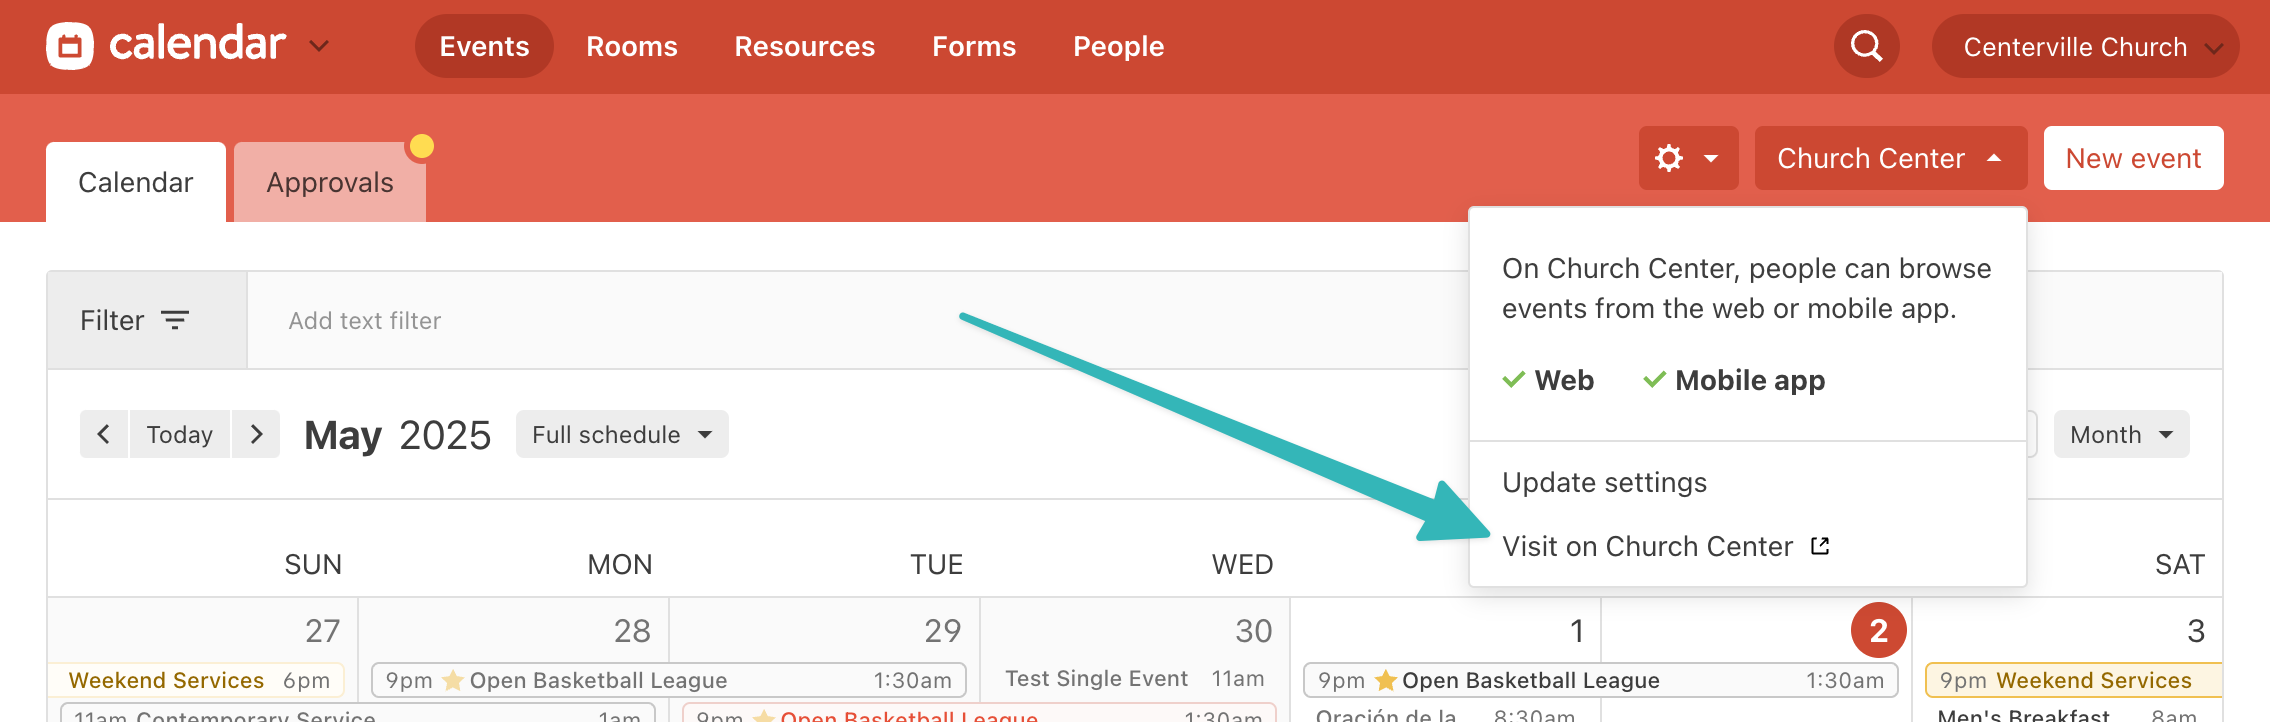This screenshot has width=2270, height=722.
Task: Click the highlighted date 2 circle
Action: coord(1878,630)
